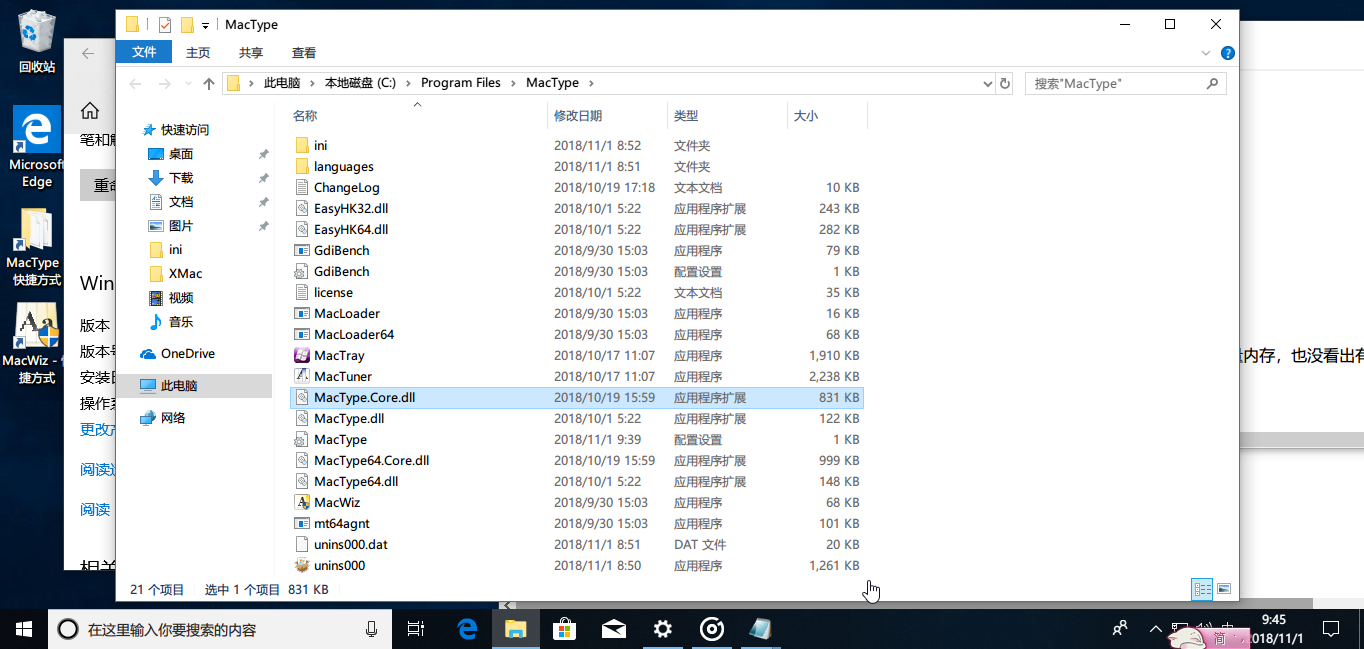Viewport: 1364px width, 649px height.
Task: Open the ini folder icon in file list
Action: 302,146
